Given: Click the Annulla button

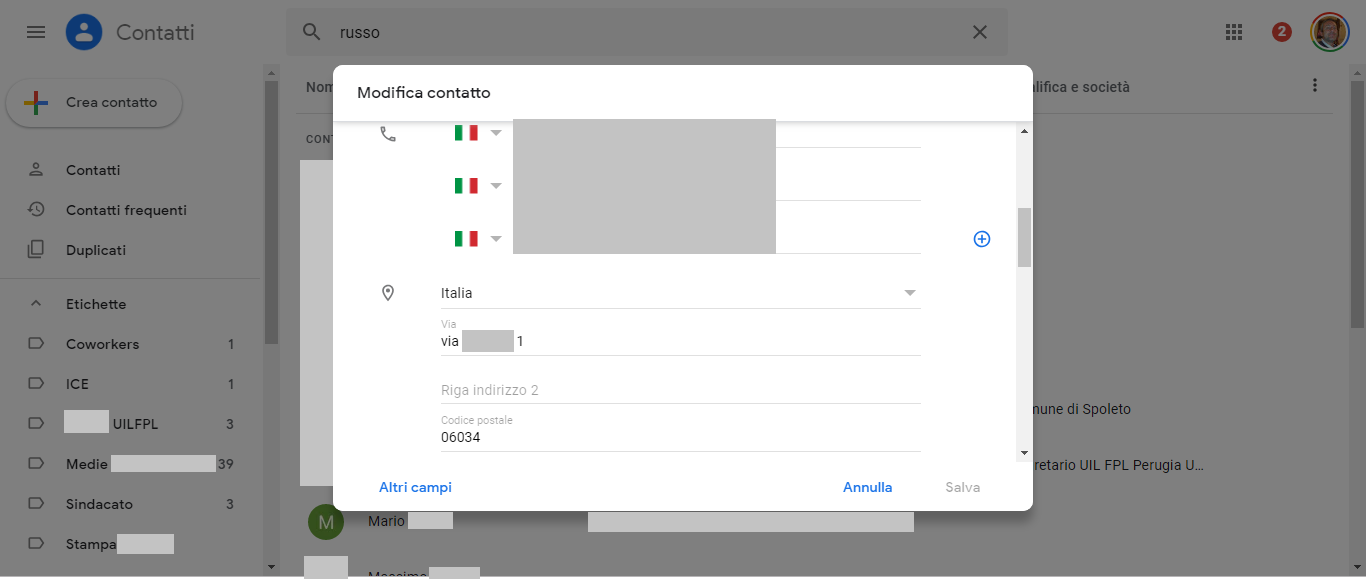Looking at the screenshot, I should pos(867,487).
